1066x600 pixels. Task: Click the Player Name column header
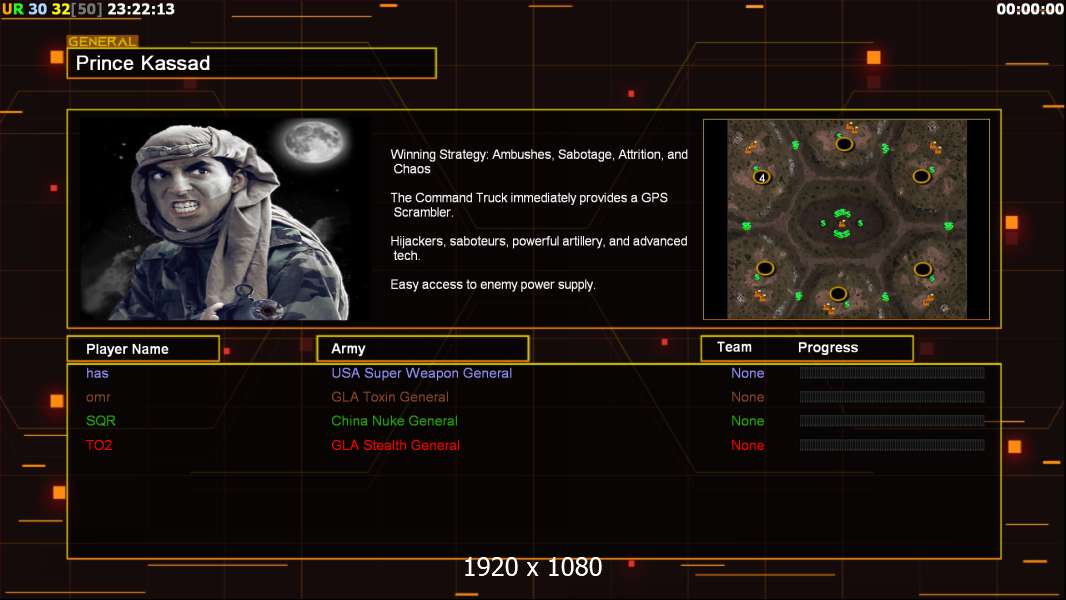point(143,349)
